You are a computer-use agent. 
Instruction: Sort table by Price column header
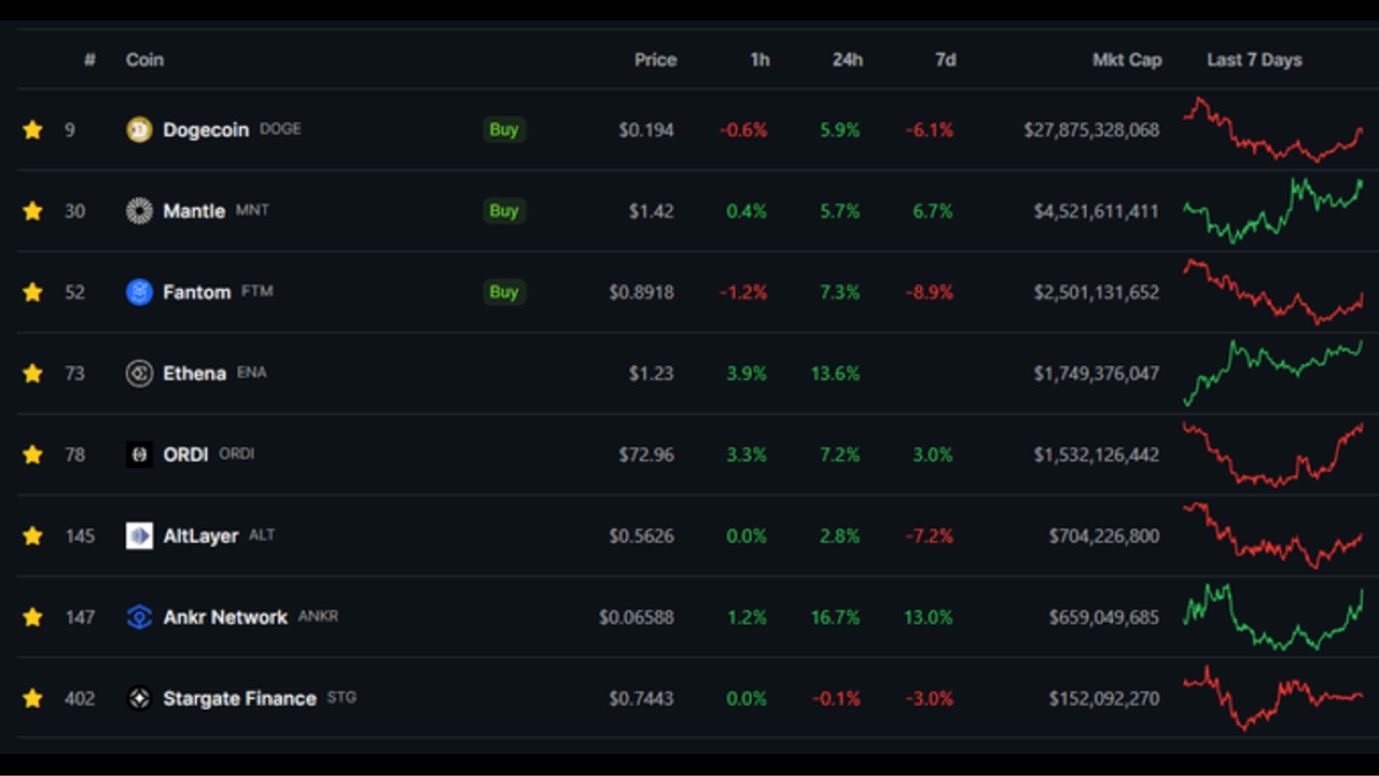coord(655,60)
